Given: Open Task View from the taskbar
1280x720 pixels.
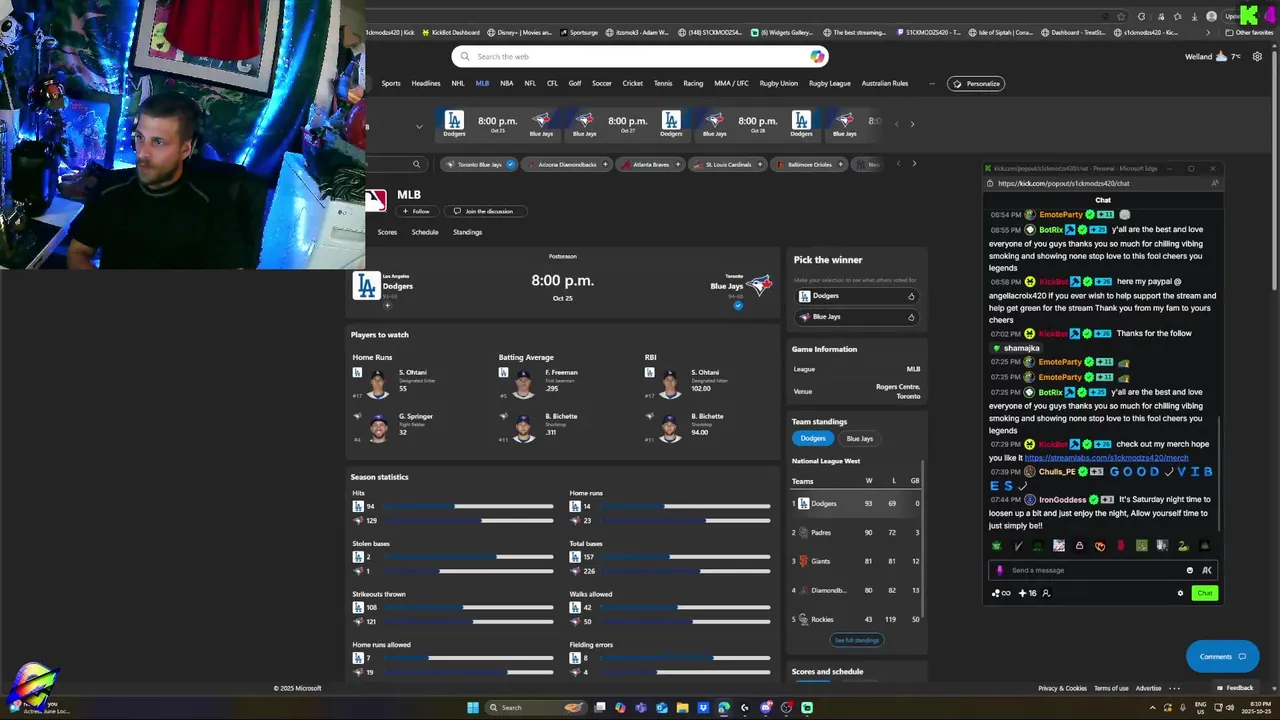Looking at the screenshot, I should tap(600, 708).
